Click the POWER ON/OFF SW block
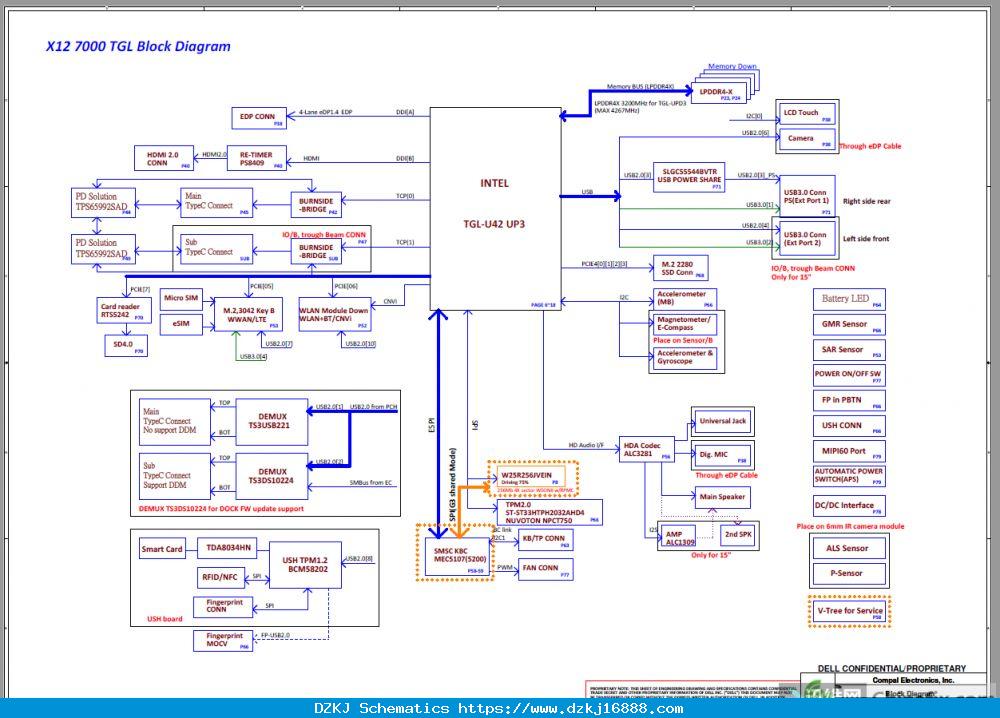This screenshot has width=1000, height=718. tap(849, 375)
